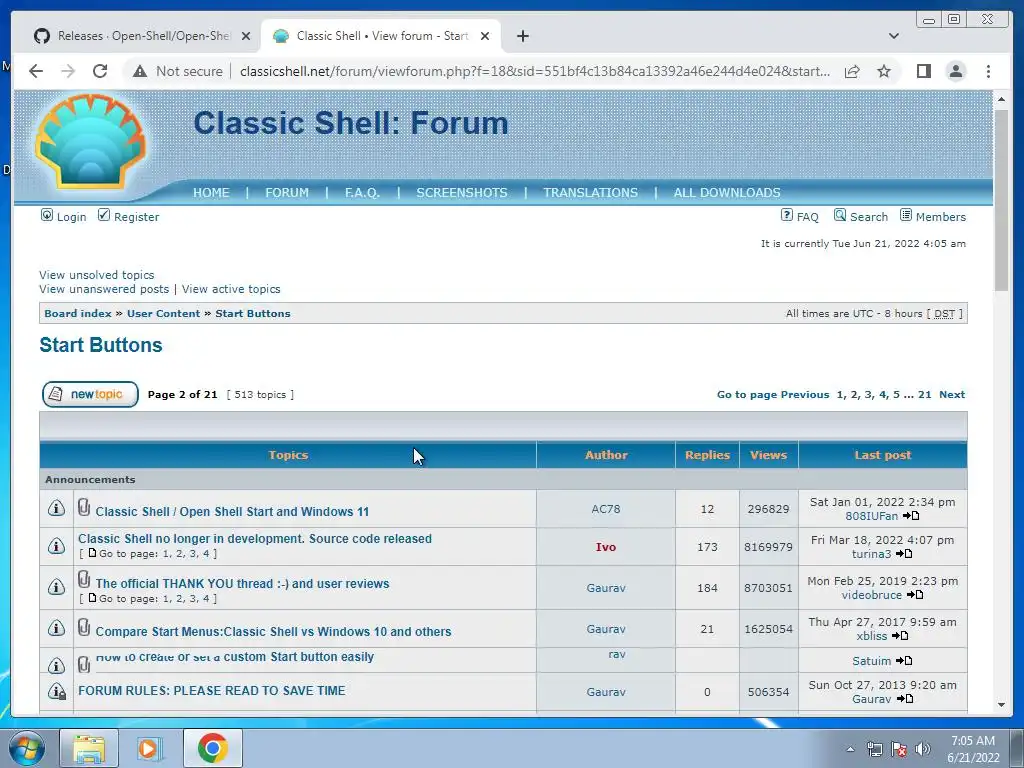Open the forum Search link
1024x768 pixels.
click(869, 217)
